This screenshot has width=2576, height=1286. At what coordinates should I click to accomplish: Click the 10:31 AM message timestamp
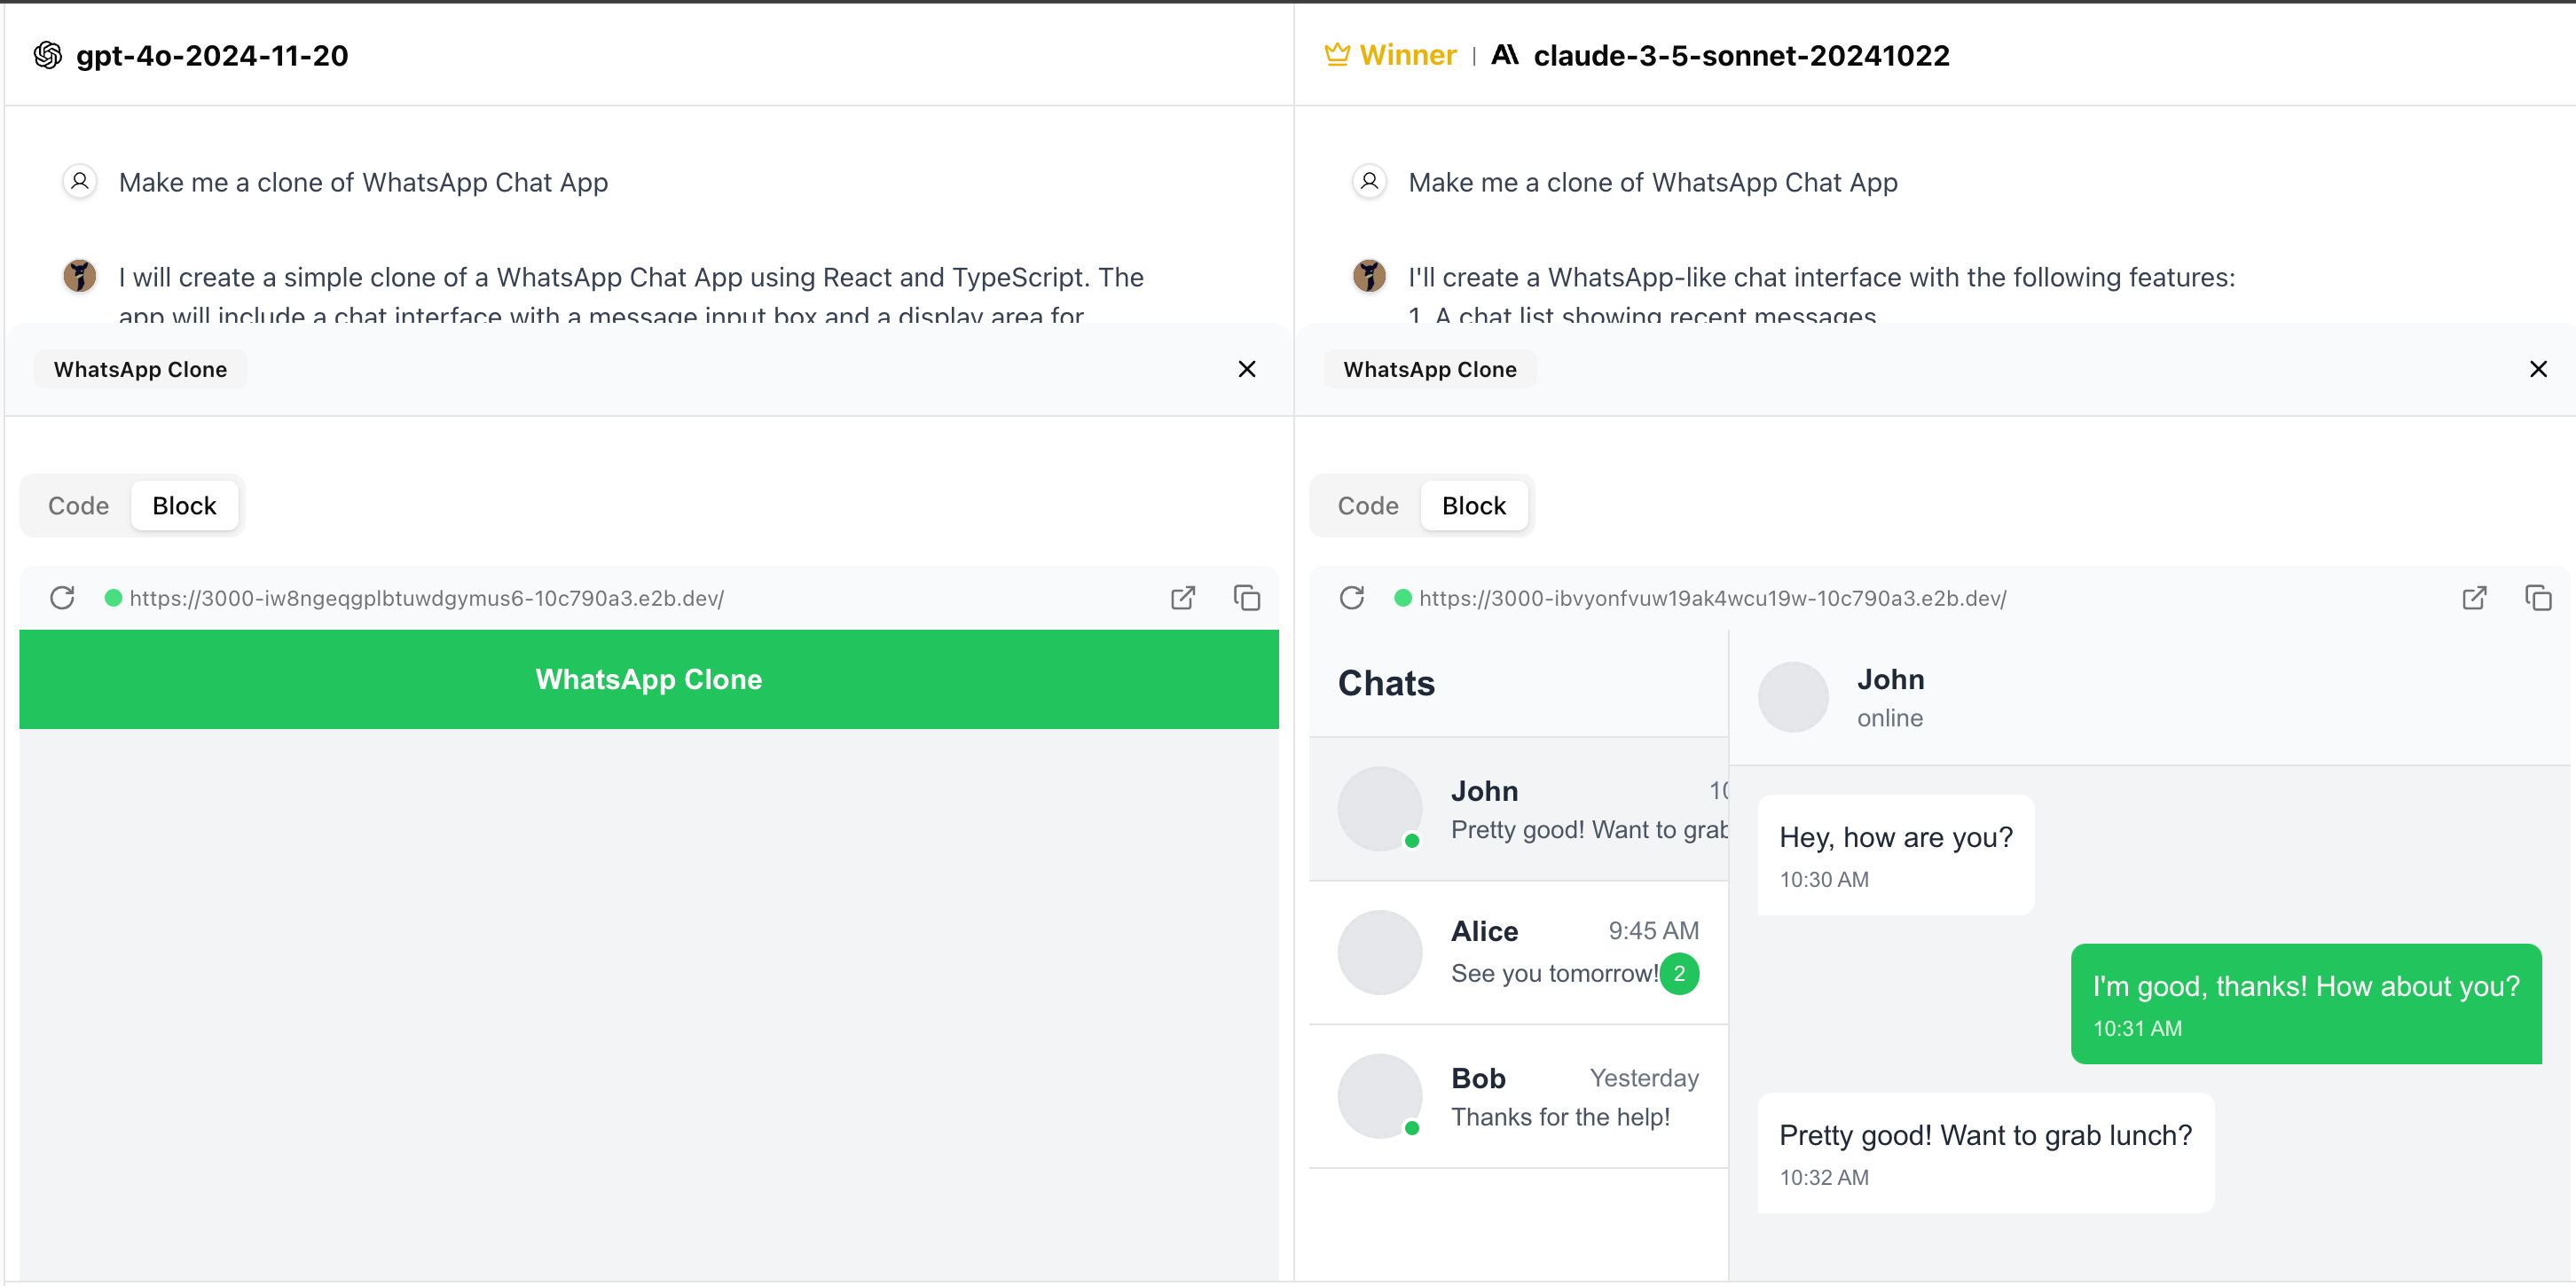pyautogui.click(x=2137, y=1028)
